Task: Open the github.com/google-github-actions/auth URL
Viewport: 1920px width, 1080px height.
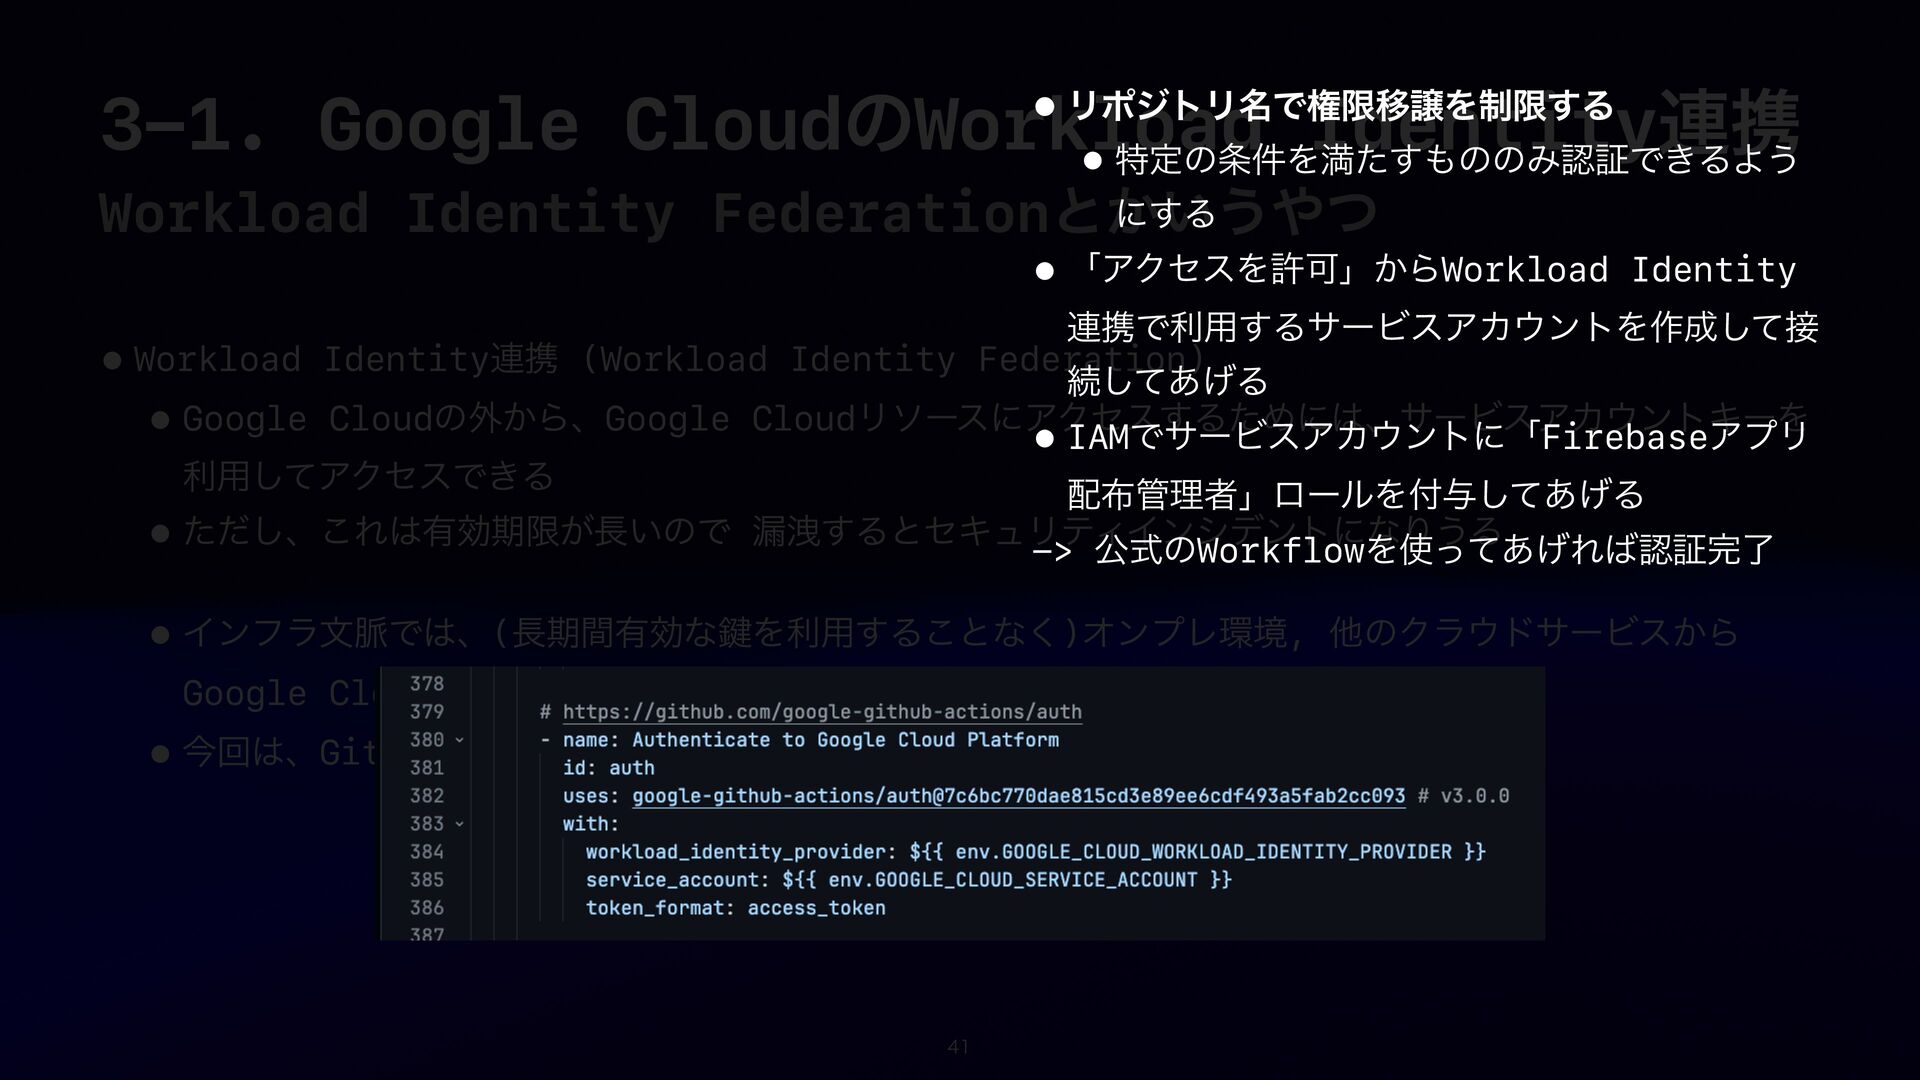Action: click(821, 712)
